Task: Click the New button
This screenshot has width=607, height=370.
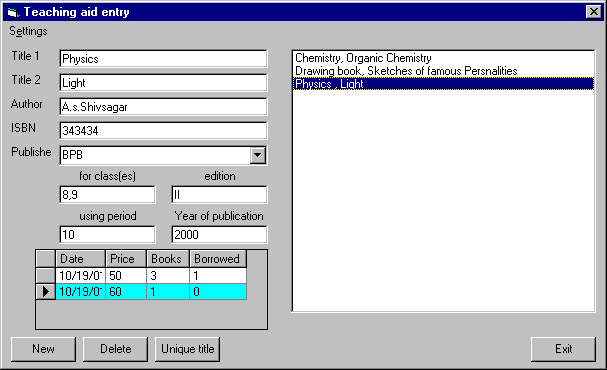Action: point(43,349)
